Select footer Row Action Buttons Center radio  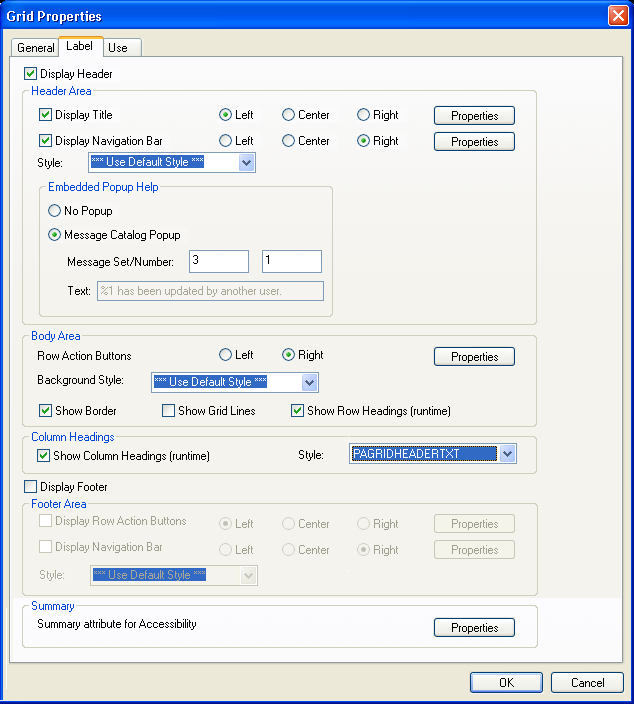[288, 524]
